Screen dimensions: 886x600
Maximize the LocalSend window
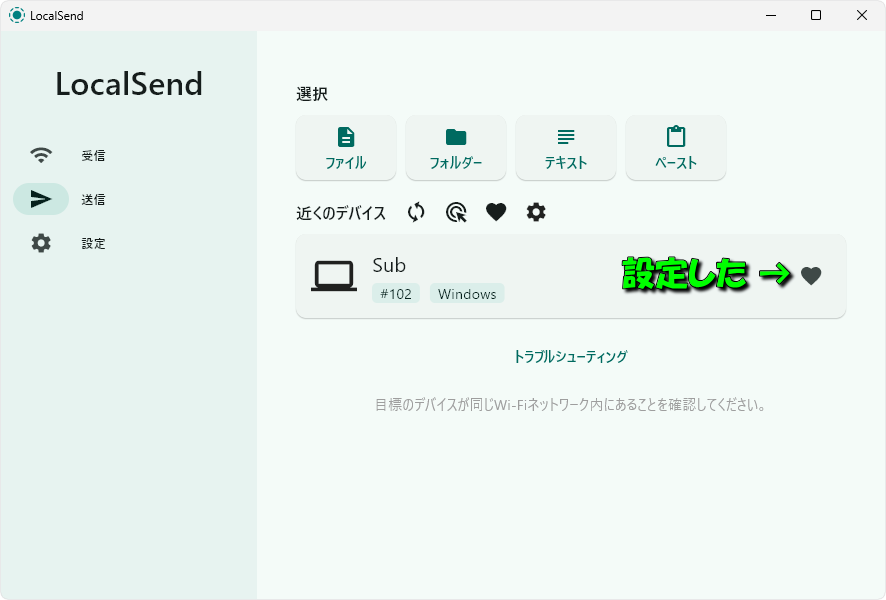816,15
